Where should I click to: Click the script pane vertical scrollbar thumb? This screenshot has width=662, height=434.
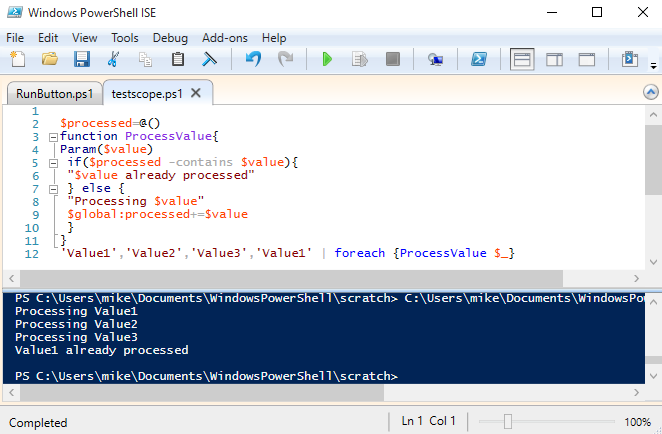[653, 160]
